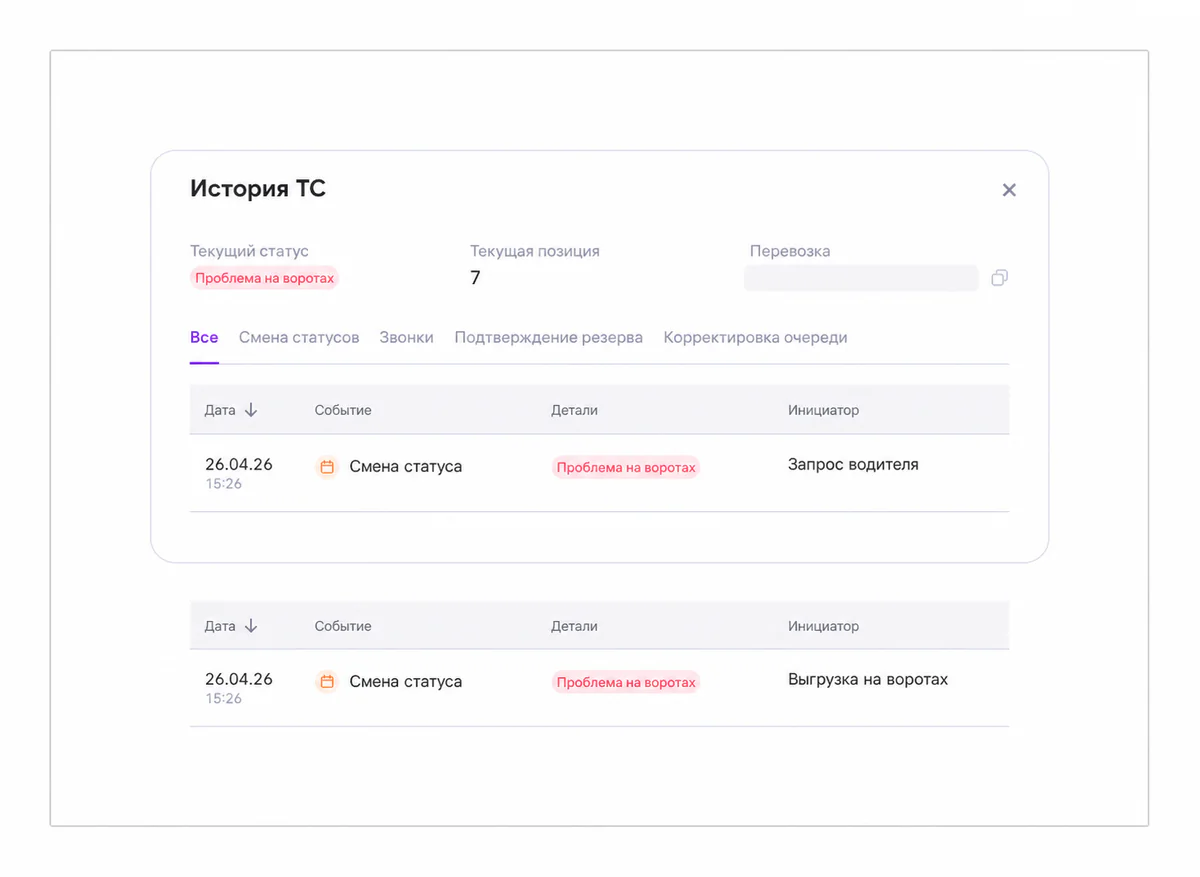Click Проблема на воротах badge in Выгрузка на воротах row
1200x877 pixels.
pos(626,682)
